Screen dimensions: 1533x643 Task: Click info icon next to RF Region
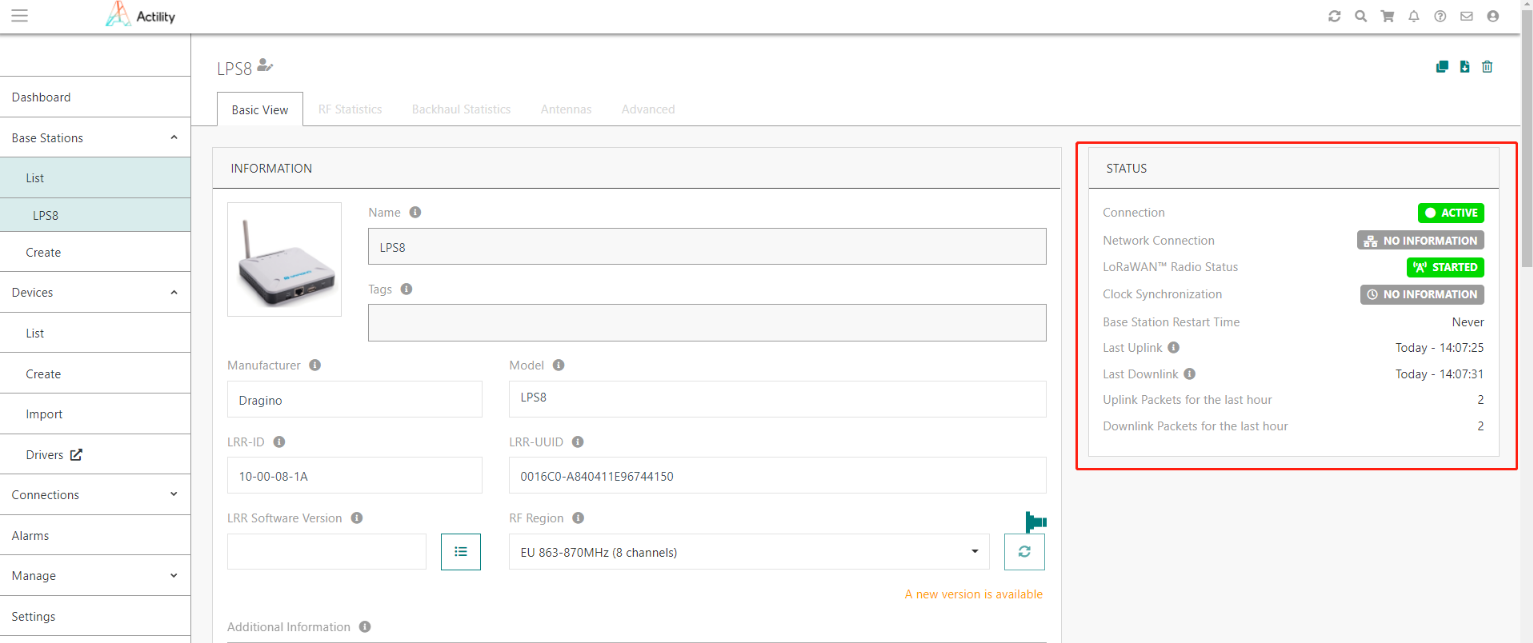click(578, 518)
